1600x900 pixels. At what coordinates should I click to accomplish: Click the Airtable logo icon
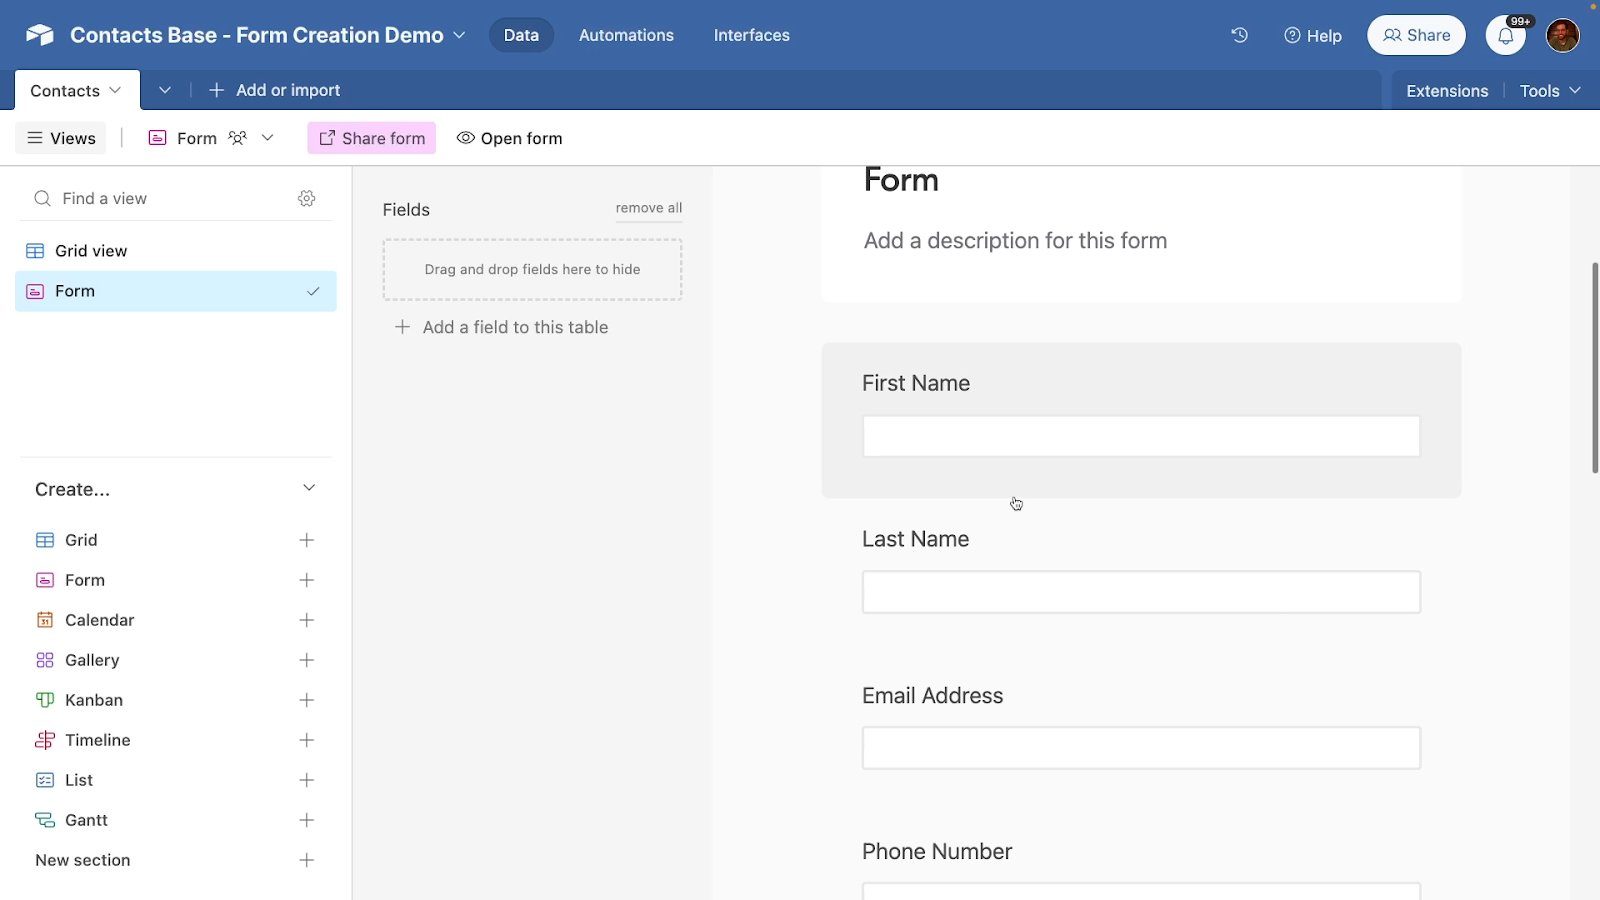coord(40,35)
